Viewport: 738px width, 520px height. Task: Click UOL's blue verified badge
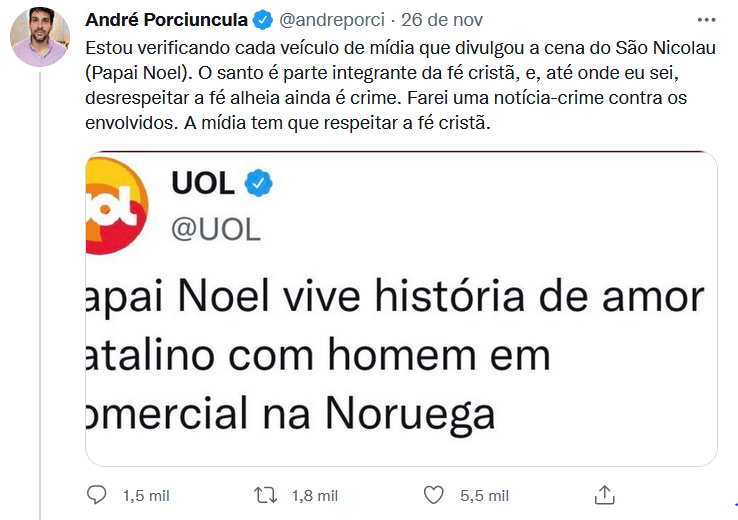260,183
